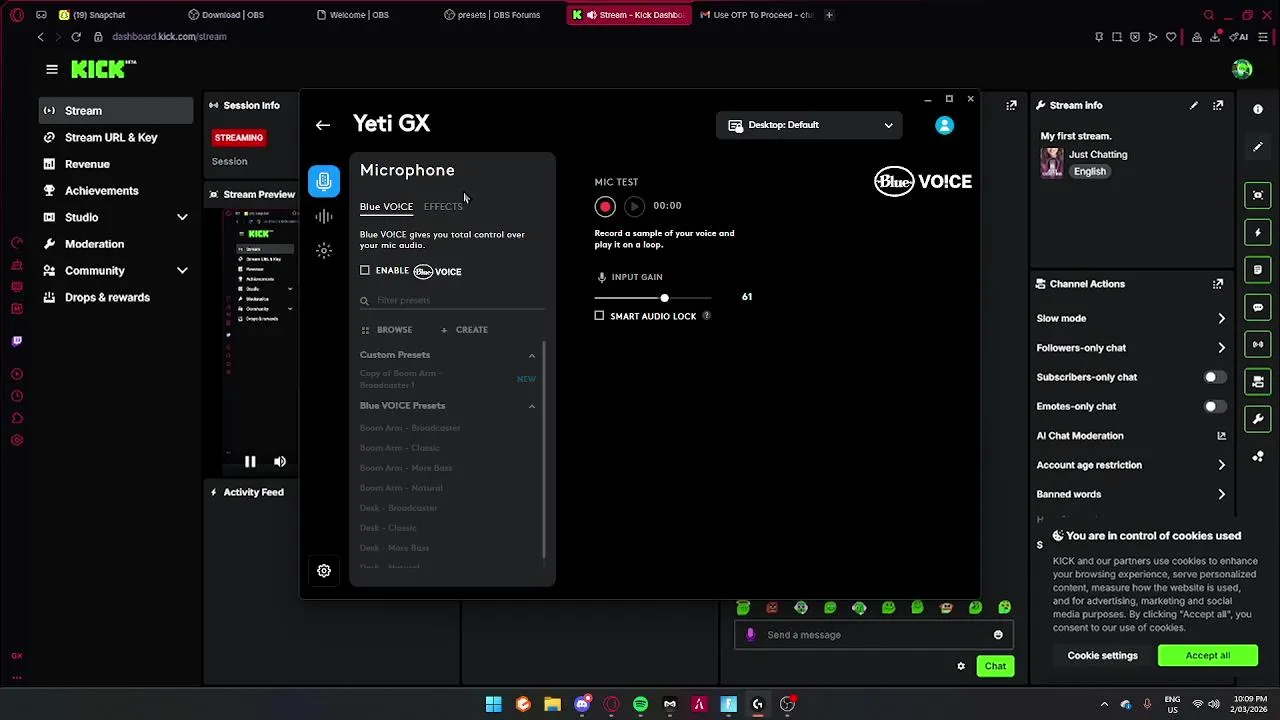Click BROWSE presets button
Image resolution: width=1280 pixels, height=720 pixels.
click(x=386, y=330)
